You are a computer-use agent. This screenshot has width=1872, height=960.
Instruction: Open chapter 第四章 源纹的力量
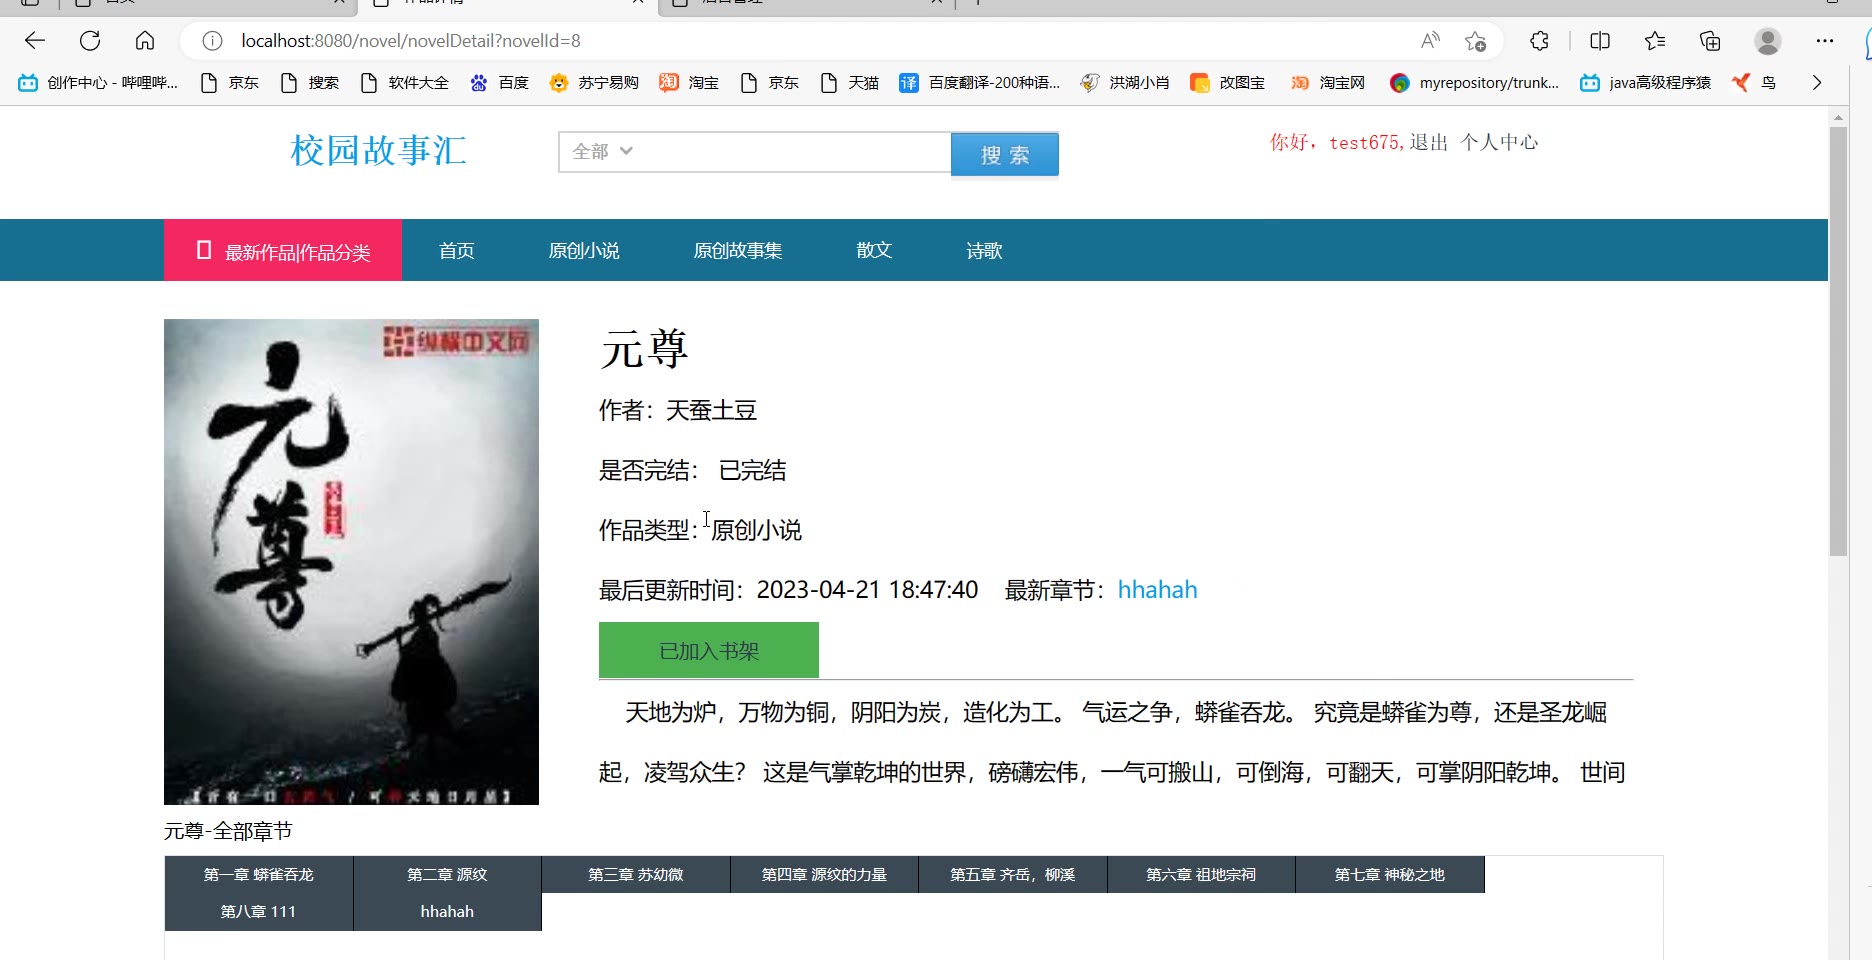(x=824, y=874)
